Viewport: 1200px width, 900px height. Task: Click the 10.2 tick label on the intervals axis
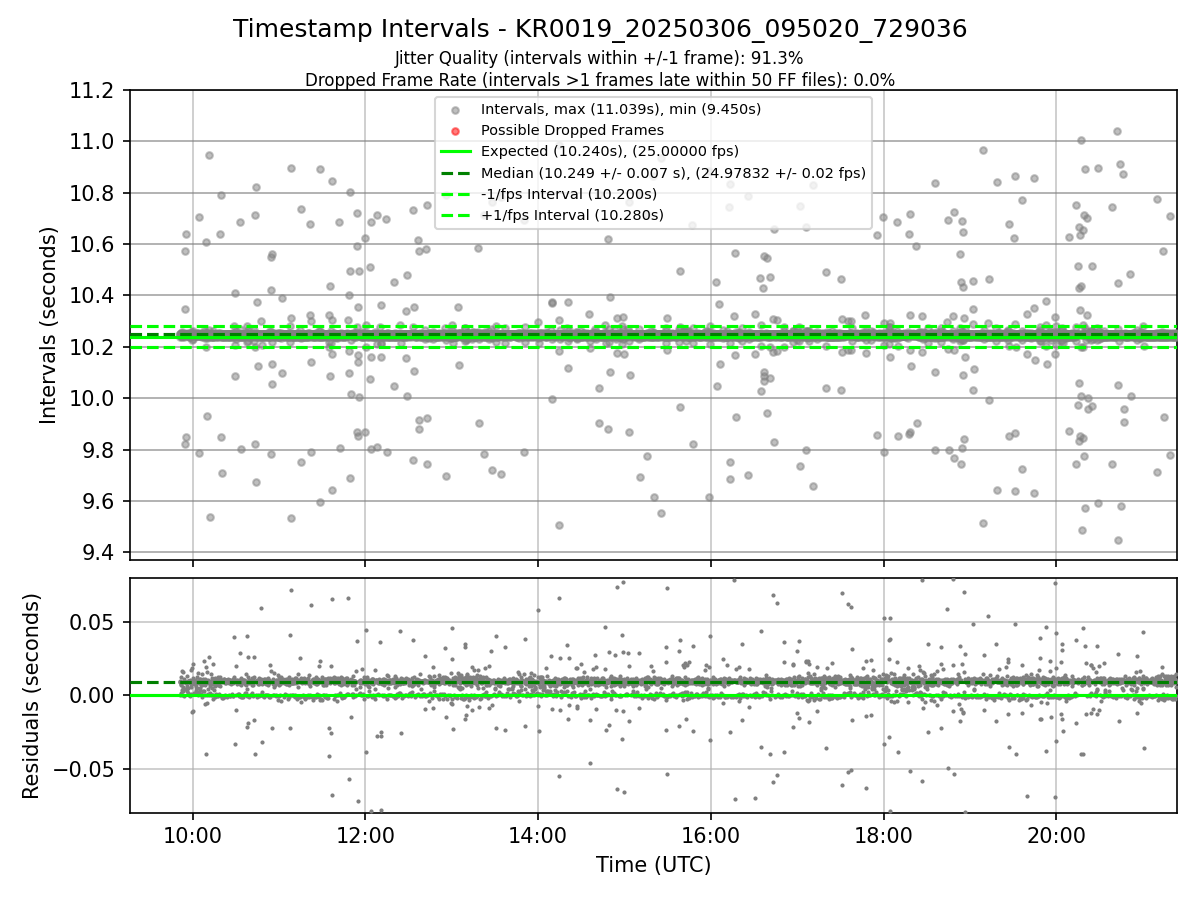pyautogui.click(x=93, y=347)
